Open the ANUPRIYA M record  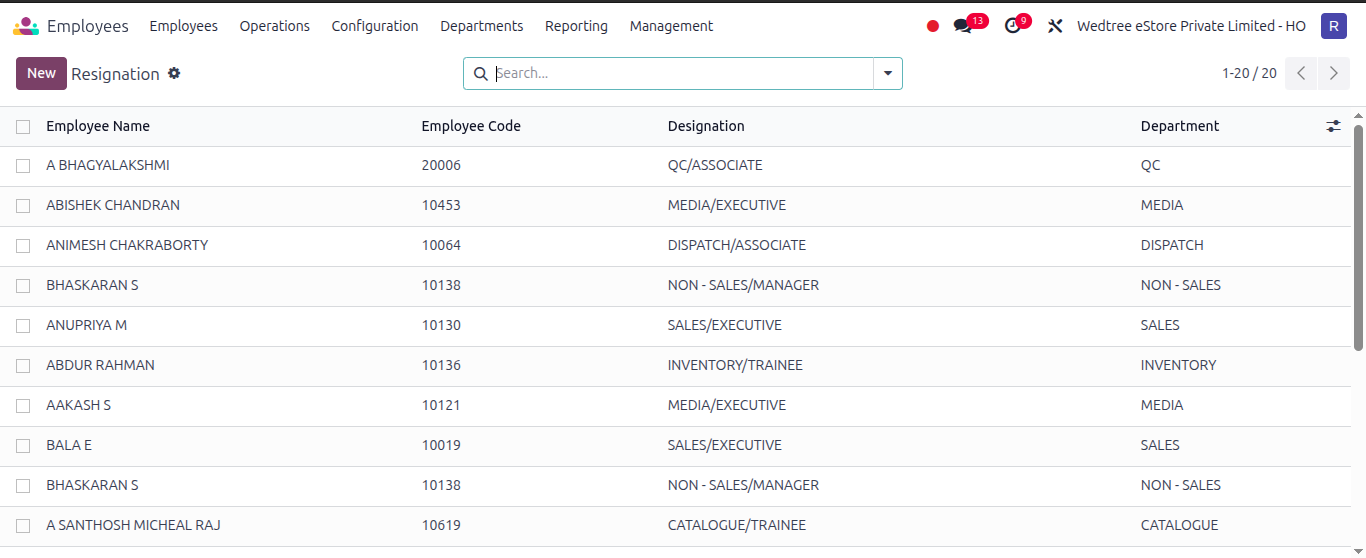pyautogui.click(x=86, y=325)
